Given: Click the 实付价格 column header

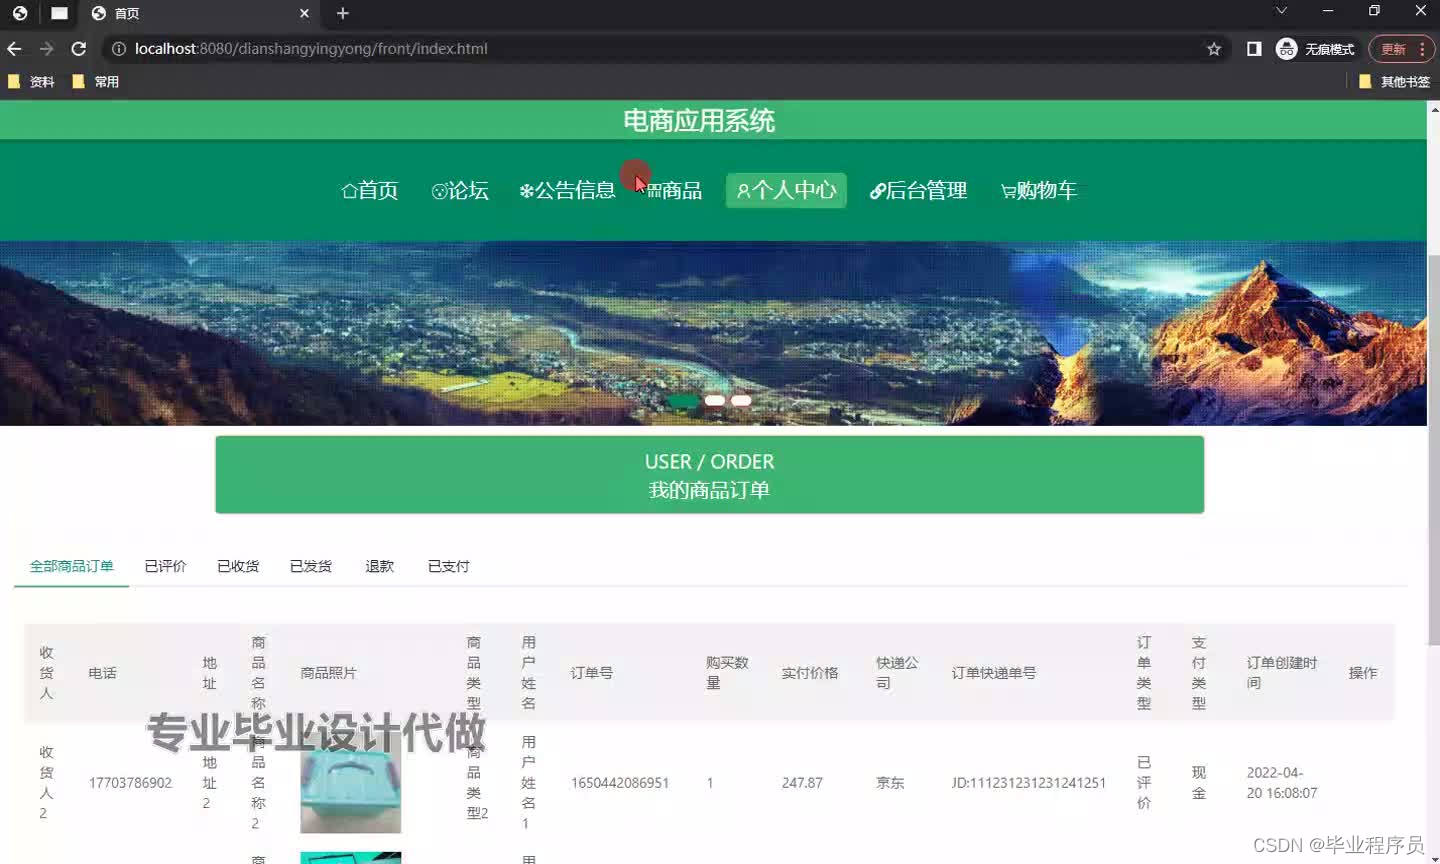Looking at the screenshot, I should [810, 673].
